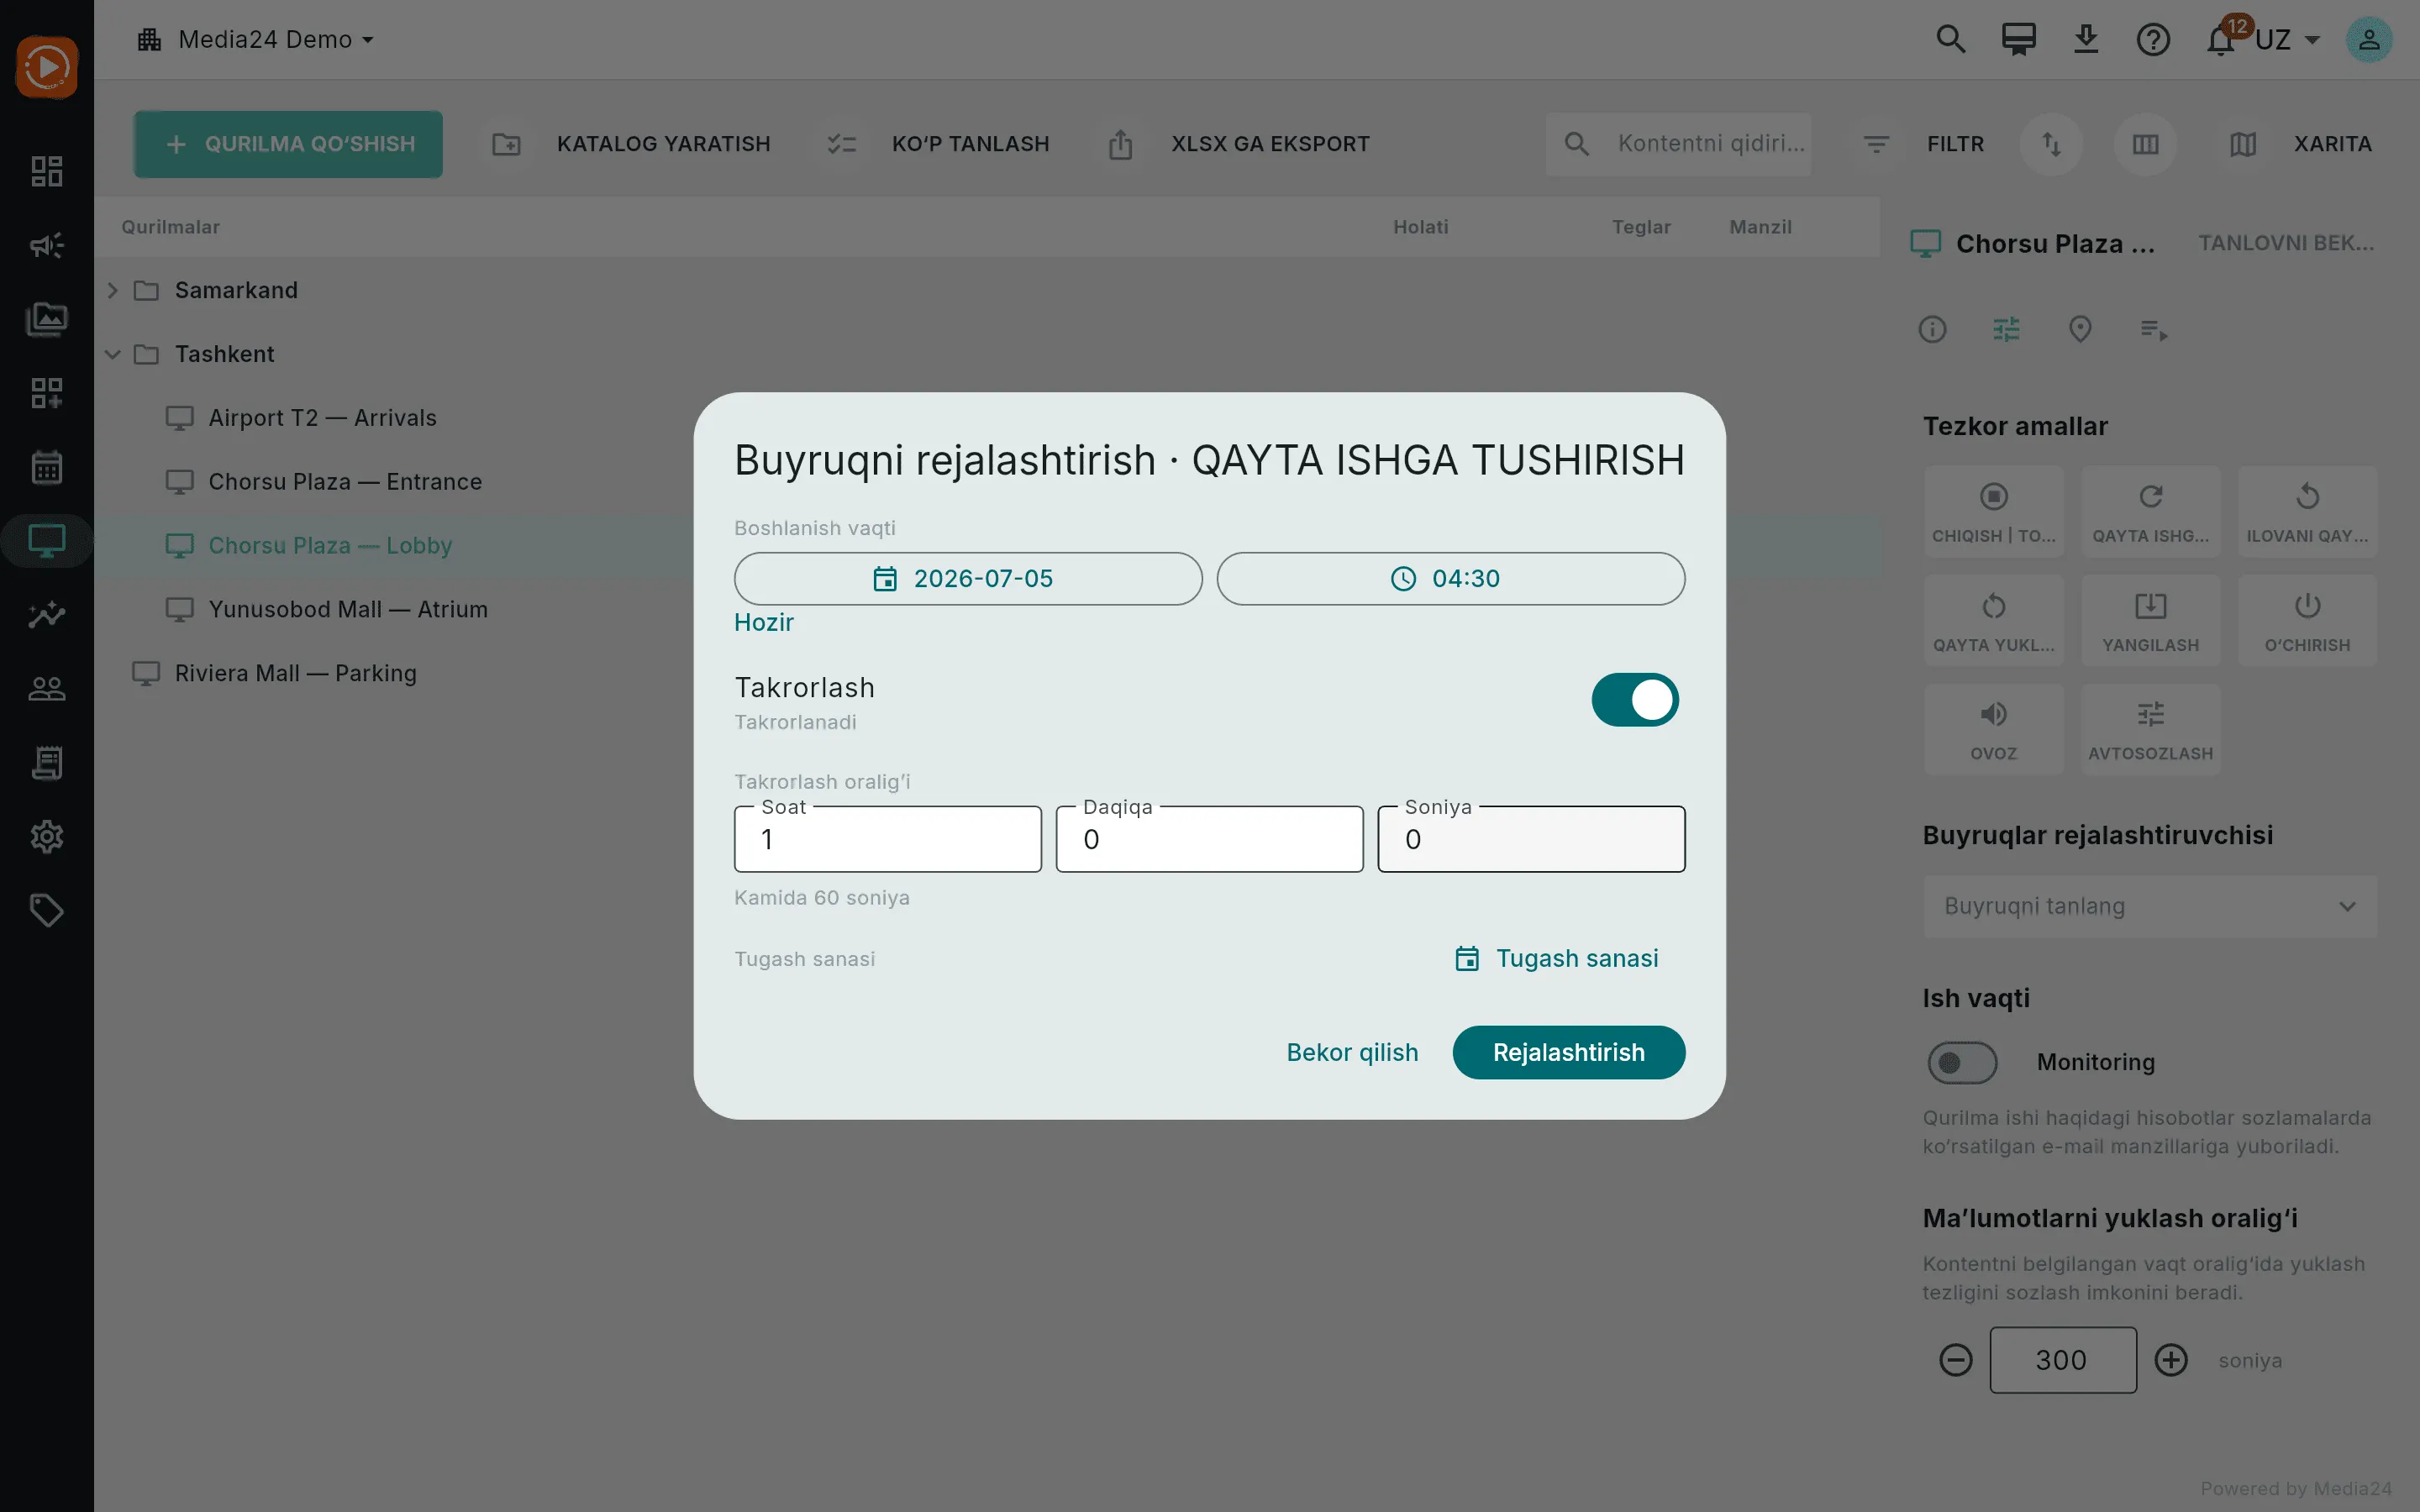The image size is (2420, 1512).
Task: Open the analytics chart sidebar icon
Action: click(x=47, y=615)
